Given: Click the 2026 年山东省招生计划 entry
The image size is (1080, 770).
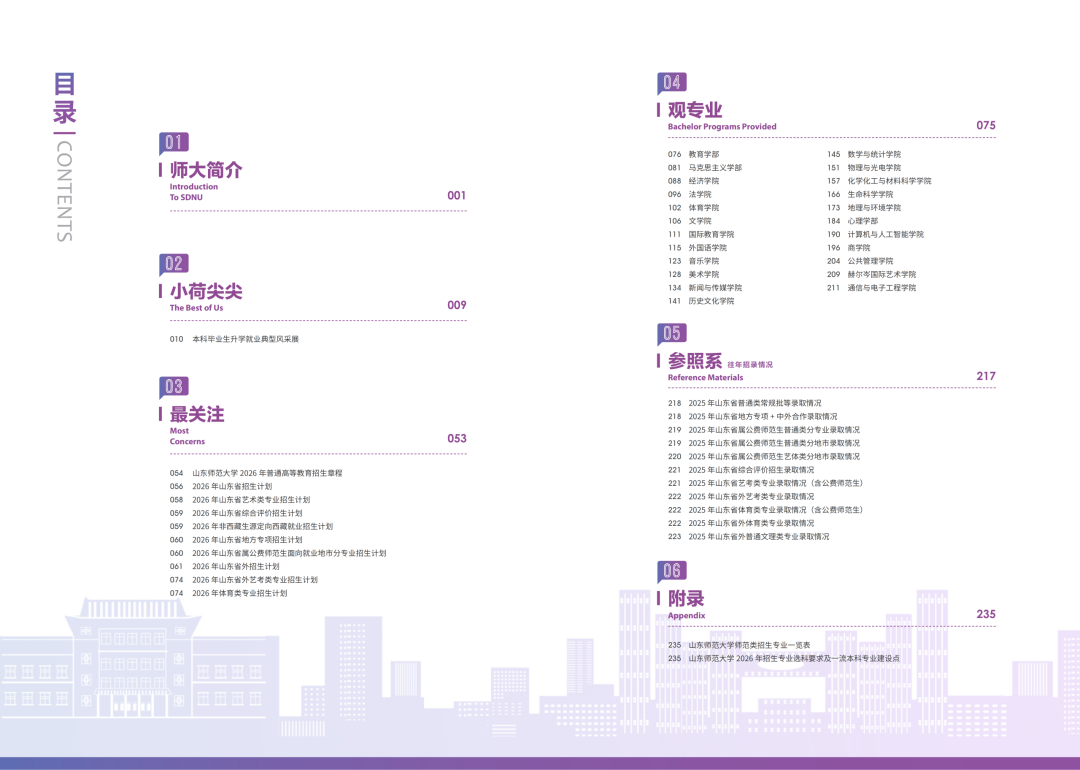Looking at the screenshot, I should tap(221, 486).
